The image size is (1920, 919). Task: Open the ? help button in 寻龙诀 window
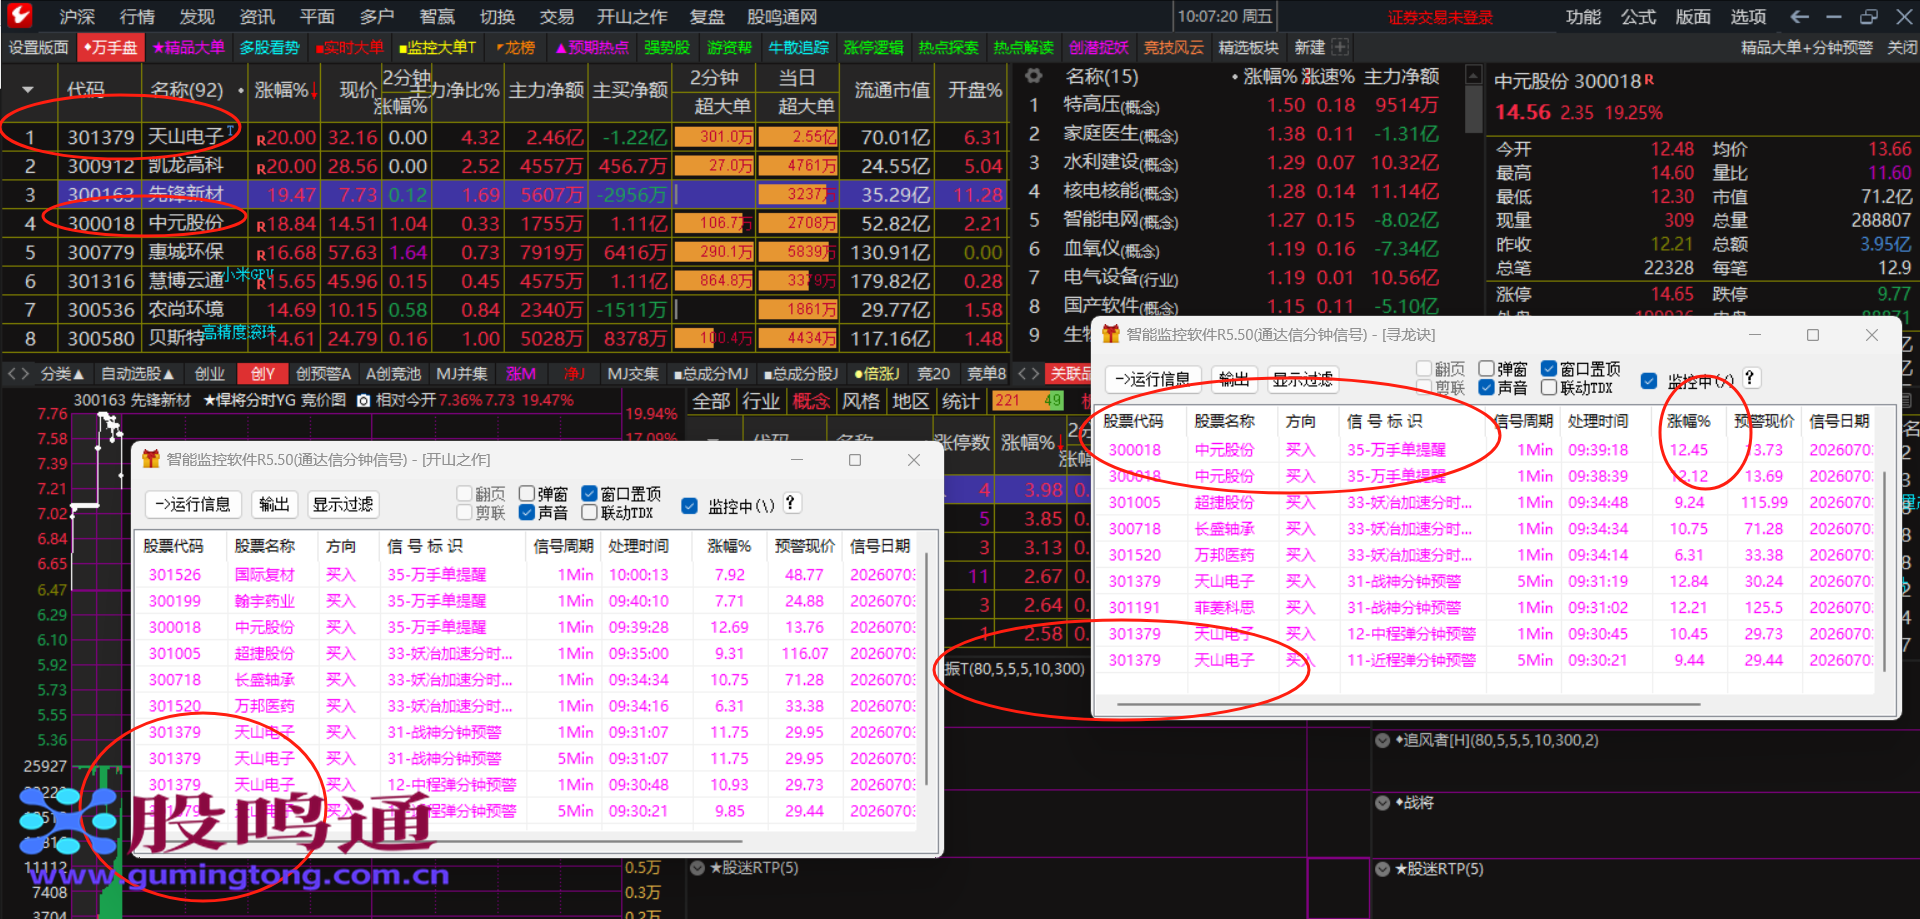[x=1749, y=378]
